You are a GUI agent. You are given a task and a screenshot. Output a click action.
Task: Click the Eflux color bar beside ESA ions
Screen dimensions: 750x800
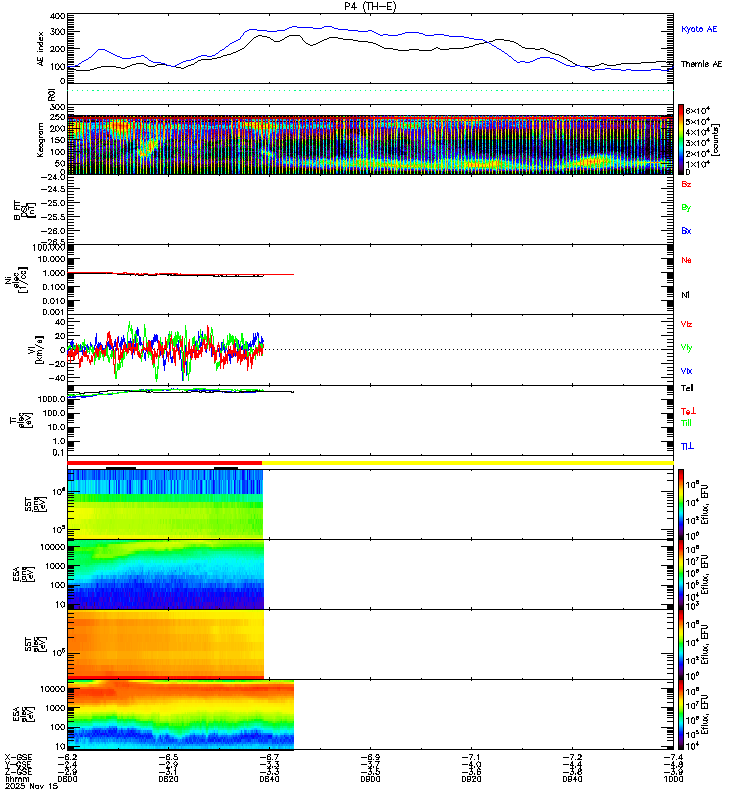(x=681, y=574)
